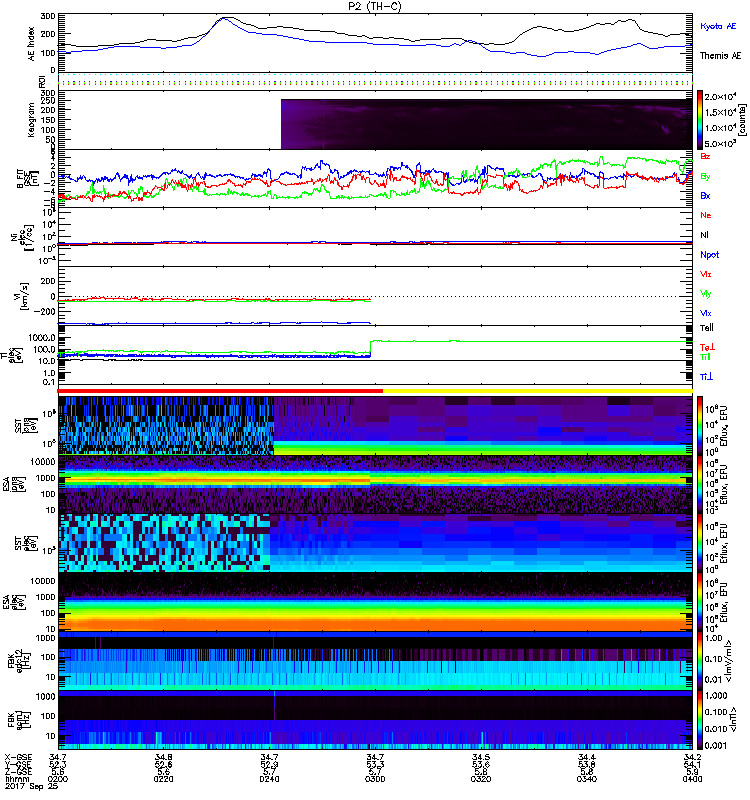Click the yellow segment of mode bar
Screen dimensions: 750x800
537,391
